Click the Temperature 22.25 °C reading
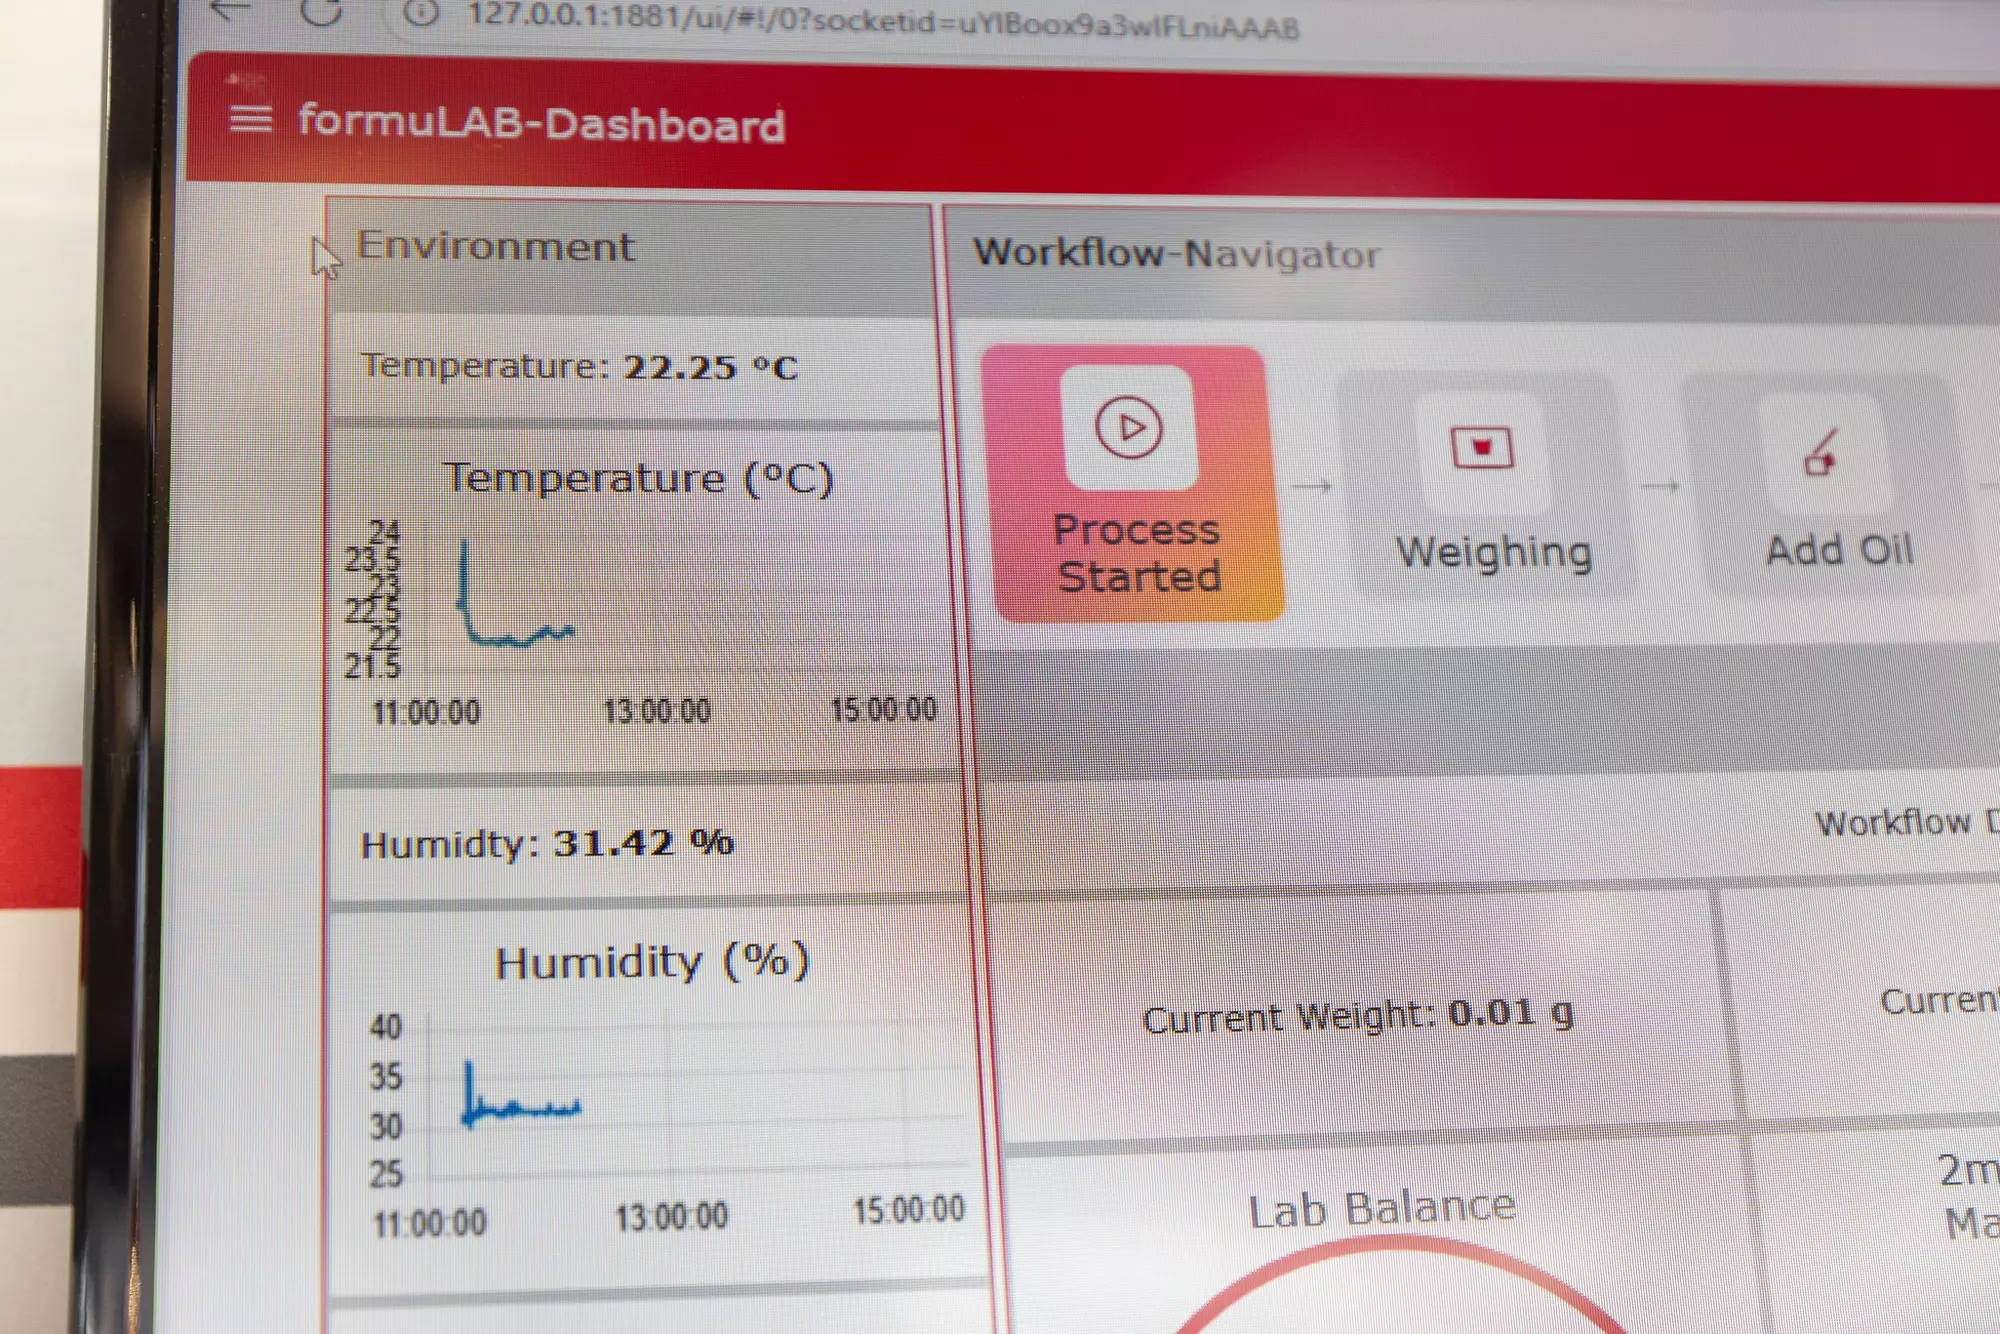Screen dimensions: 2000x1334 point(580,367)
